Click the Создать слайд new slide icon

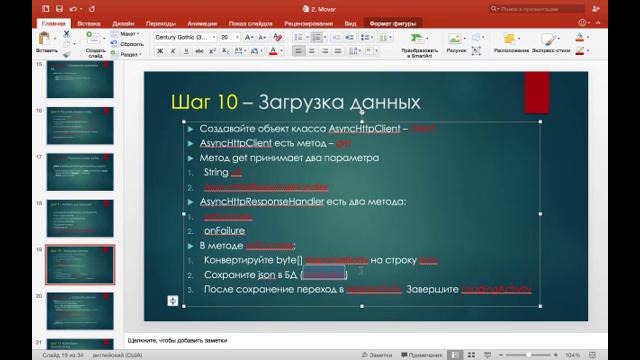point(93,38)
